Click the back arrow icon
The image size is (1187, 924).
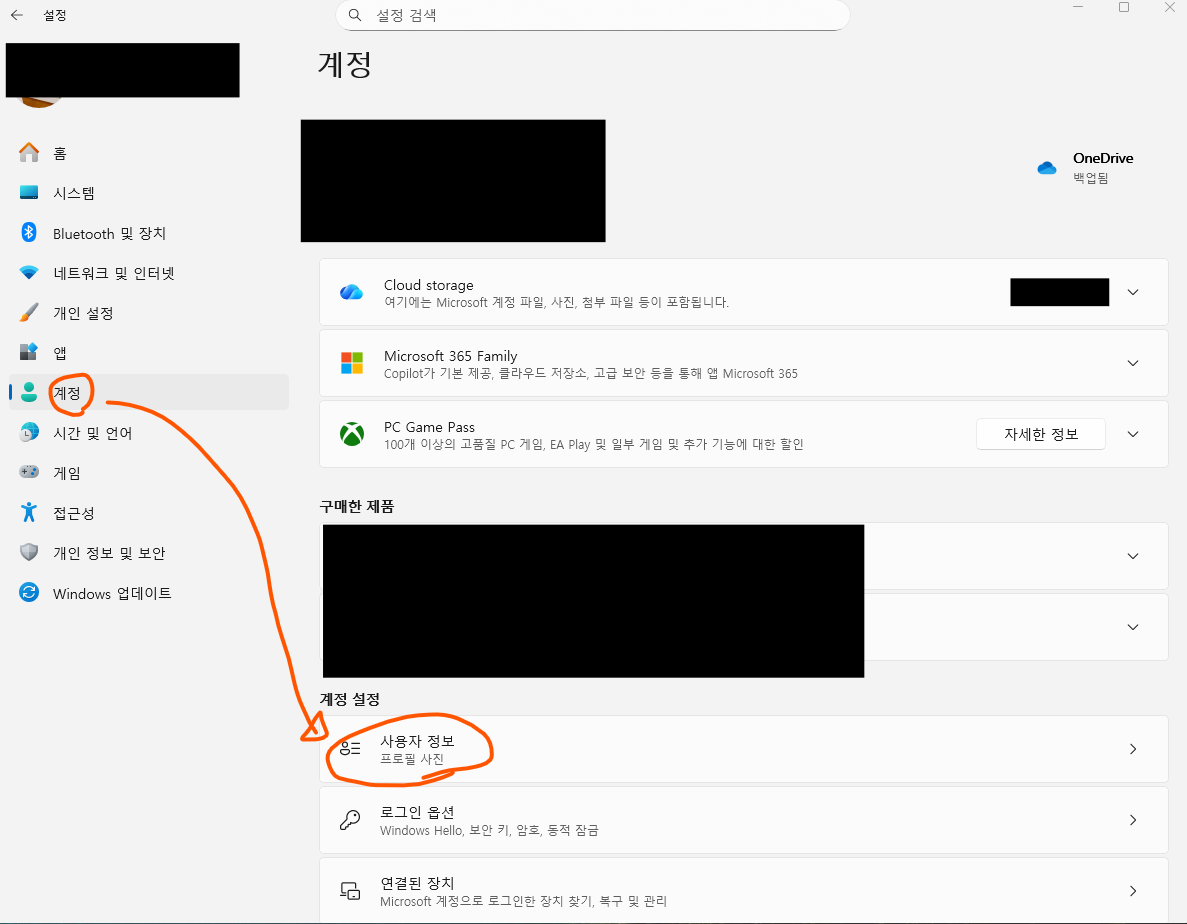pyautogui.click(x=17, y=15)
